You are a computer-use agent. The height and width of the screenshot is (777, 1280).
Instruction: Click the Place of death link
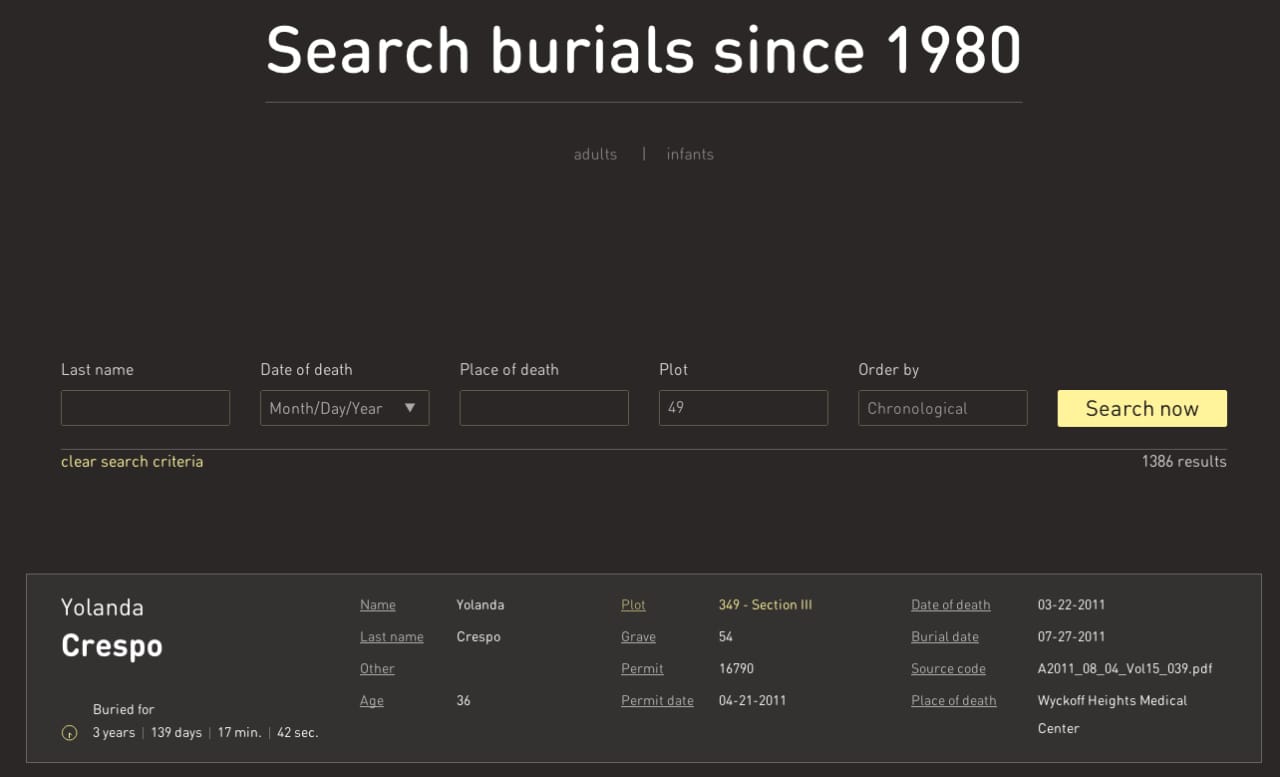click(953, 701)
